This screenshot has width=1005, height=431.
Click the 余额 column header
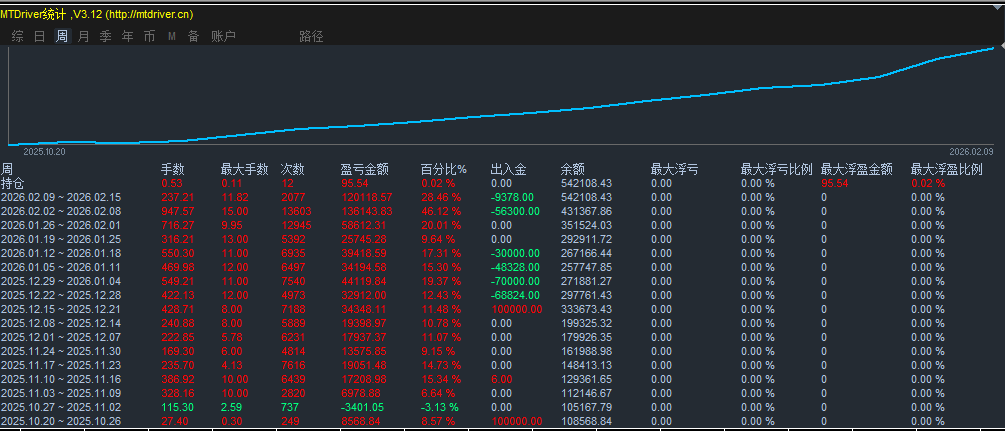point(573,169)
